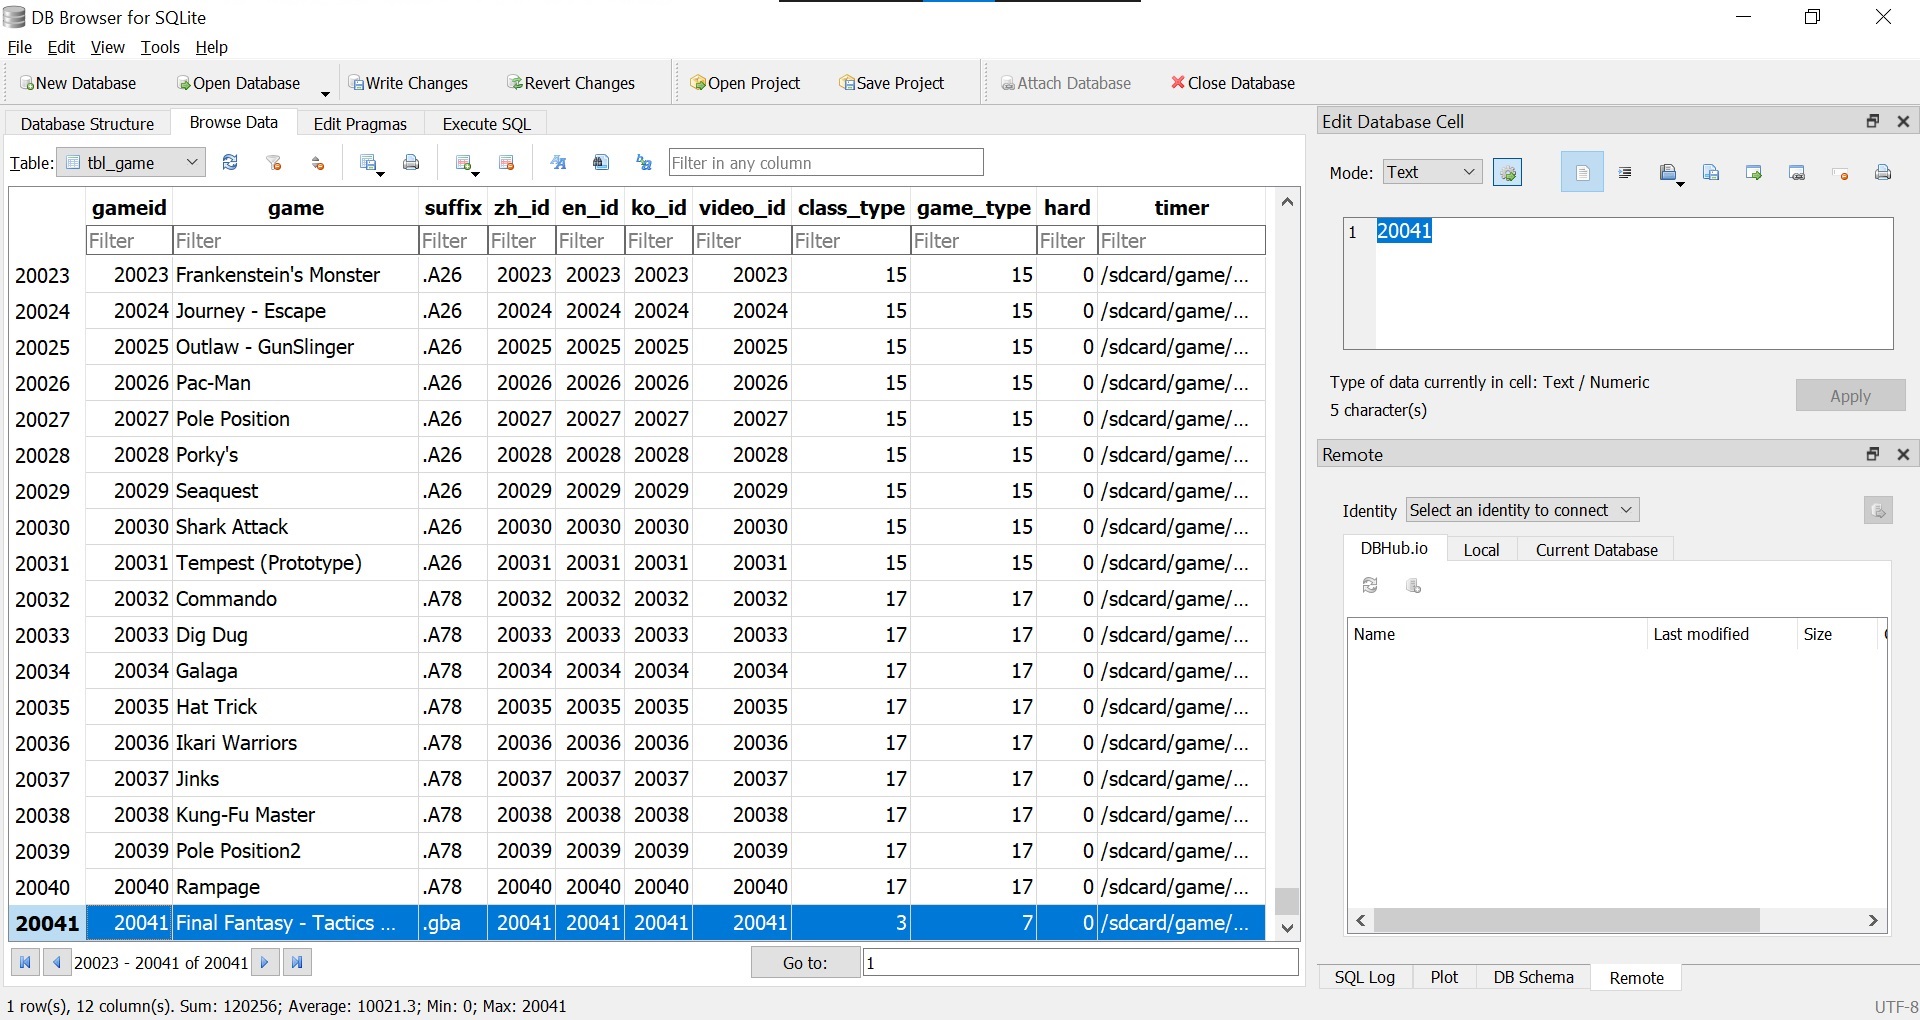The width and height of the screenshot is (1920, 1020).
Task: Open the Identity selection dropdown
Action: pyautogui.click(x=1521, y=510)
